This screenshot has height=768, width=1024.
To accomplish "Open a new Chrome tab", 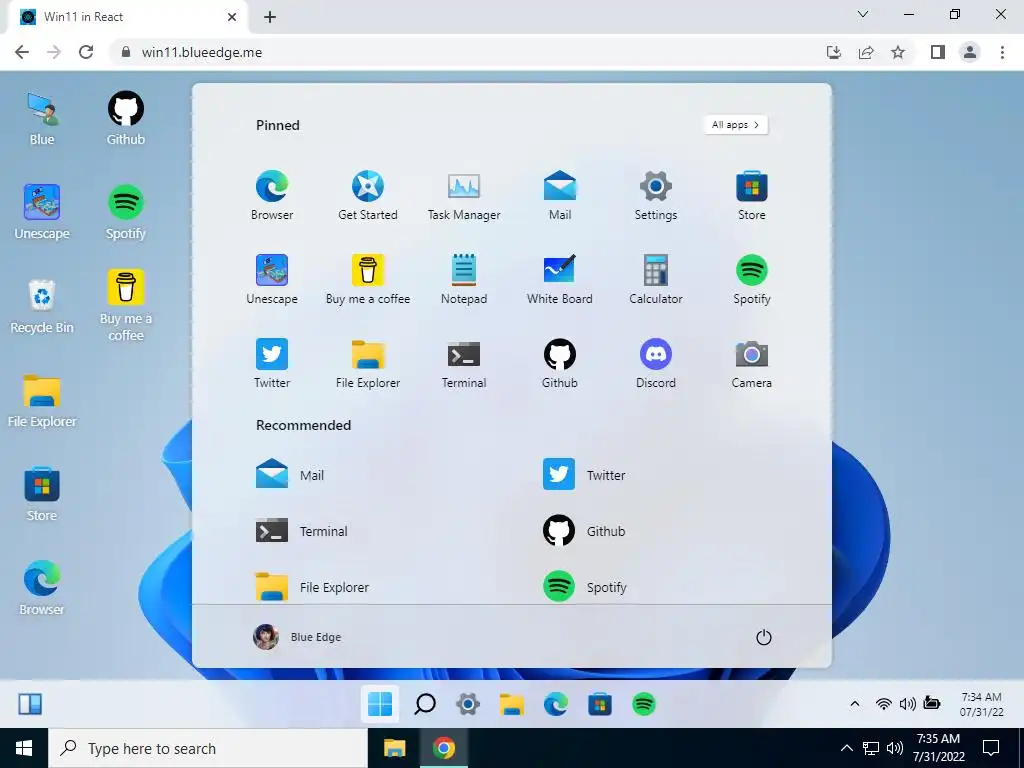I will coord(270,17).
